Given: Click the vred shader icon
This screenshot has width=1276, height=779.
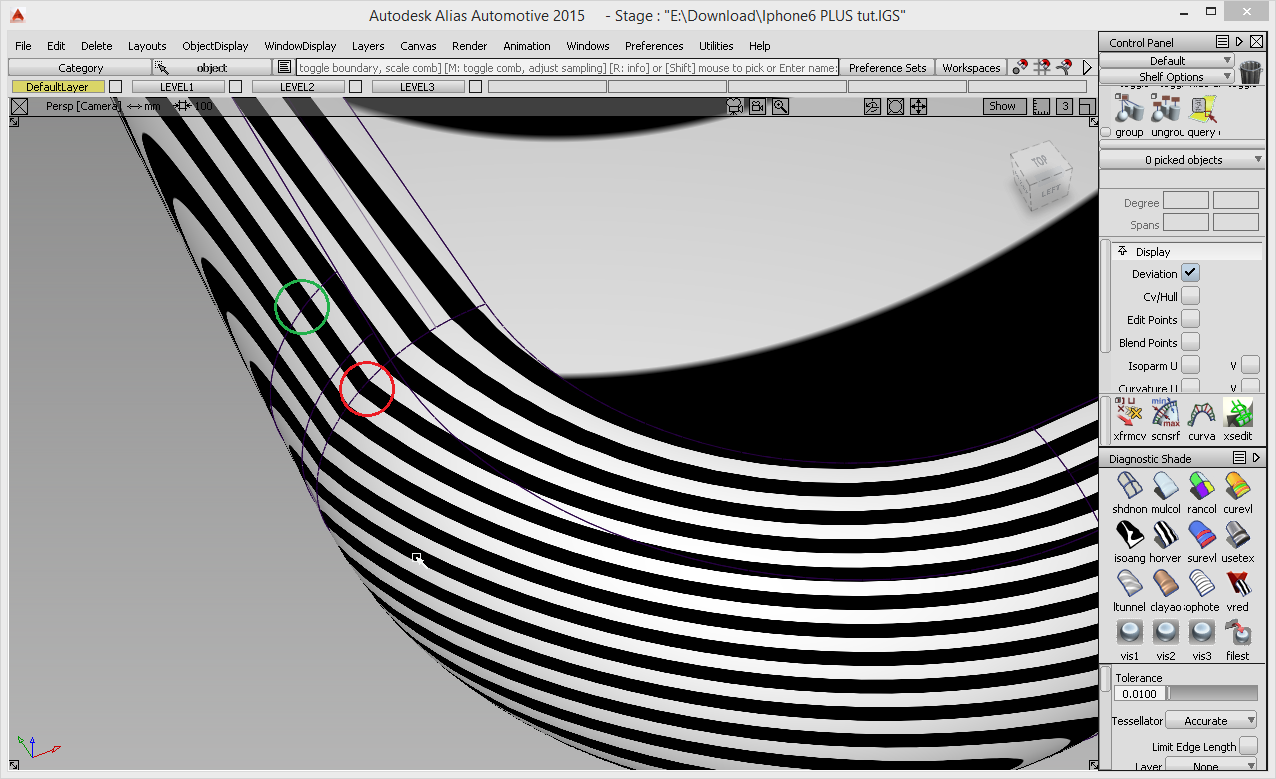Looking at the screenshot, I should click(x=1238, y=584).
